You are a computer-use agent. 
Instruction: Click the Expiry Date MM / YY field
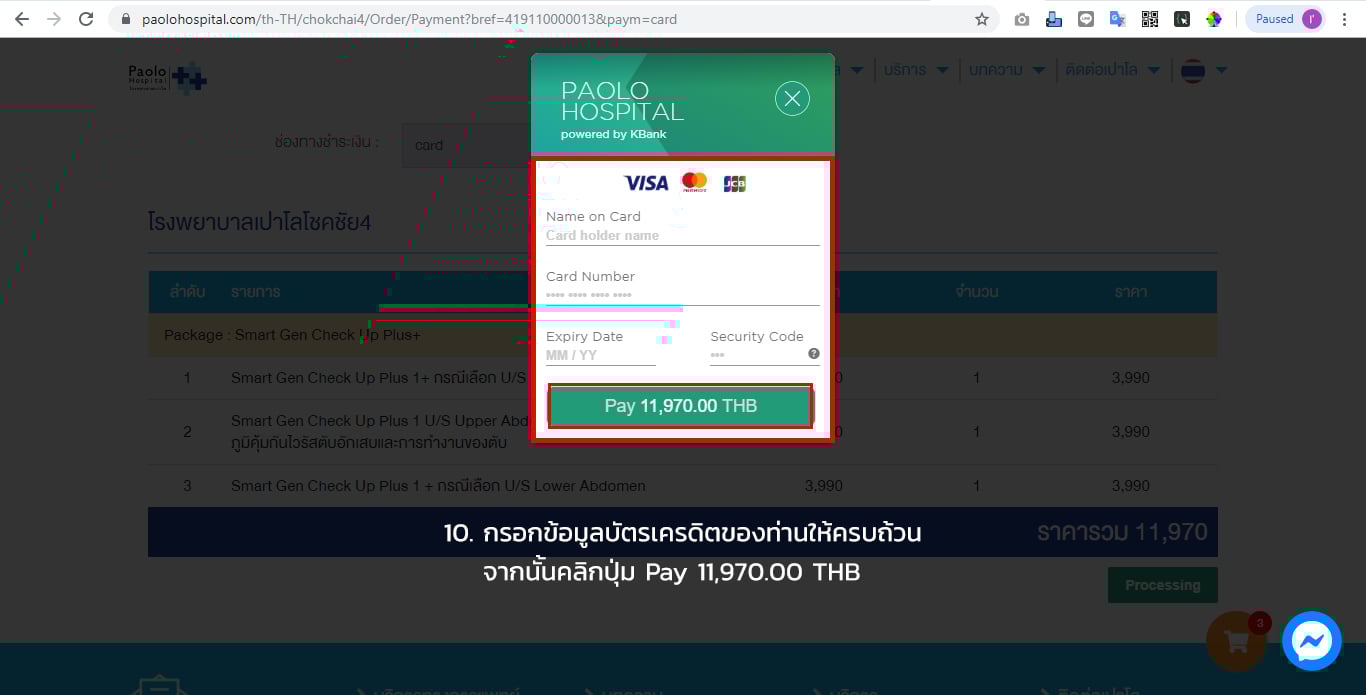point(600,356)
